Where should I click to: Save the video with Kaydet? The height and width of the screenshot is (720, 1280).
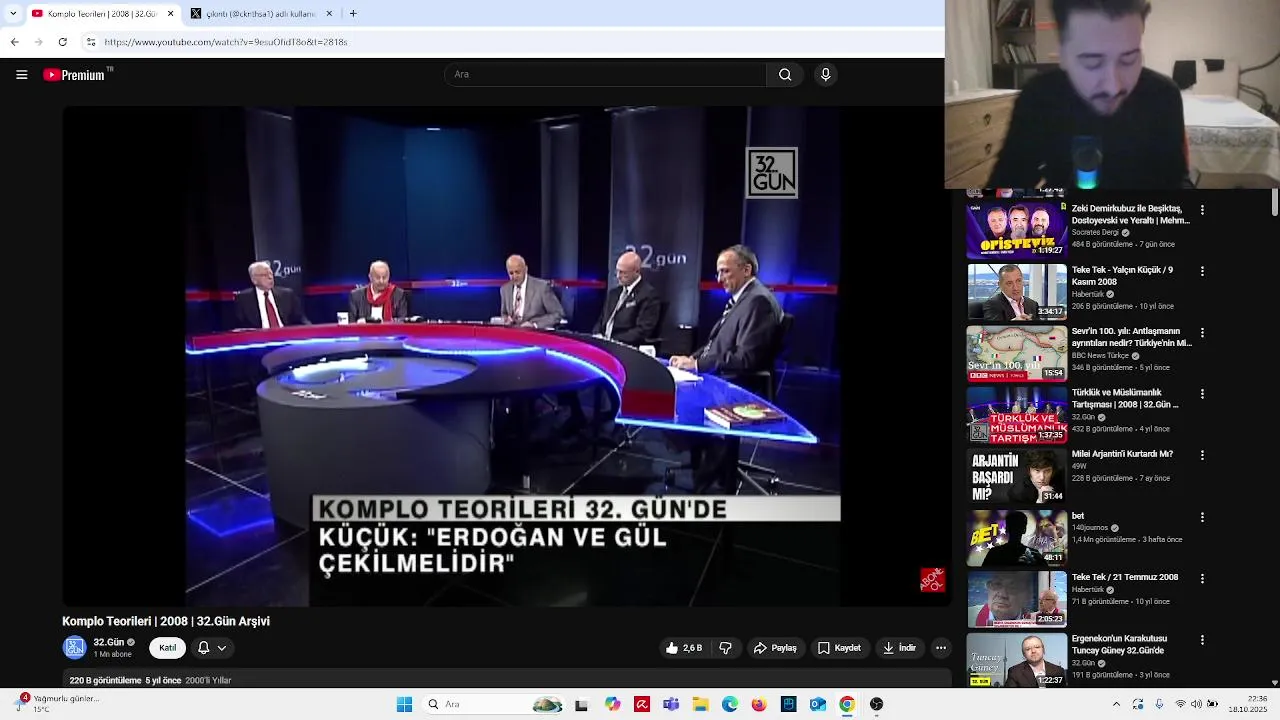[839, 648]
